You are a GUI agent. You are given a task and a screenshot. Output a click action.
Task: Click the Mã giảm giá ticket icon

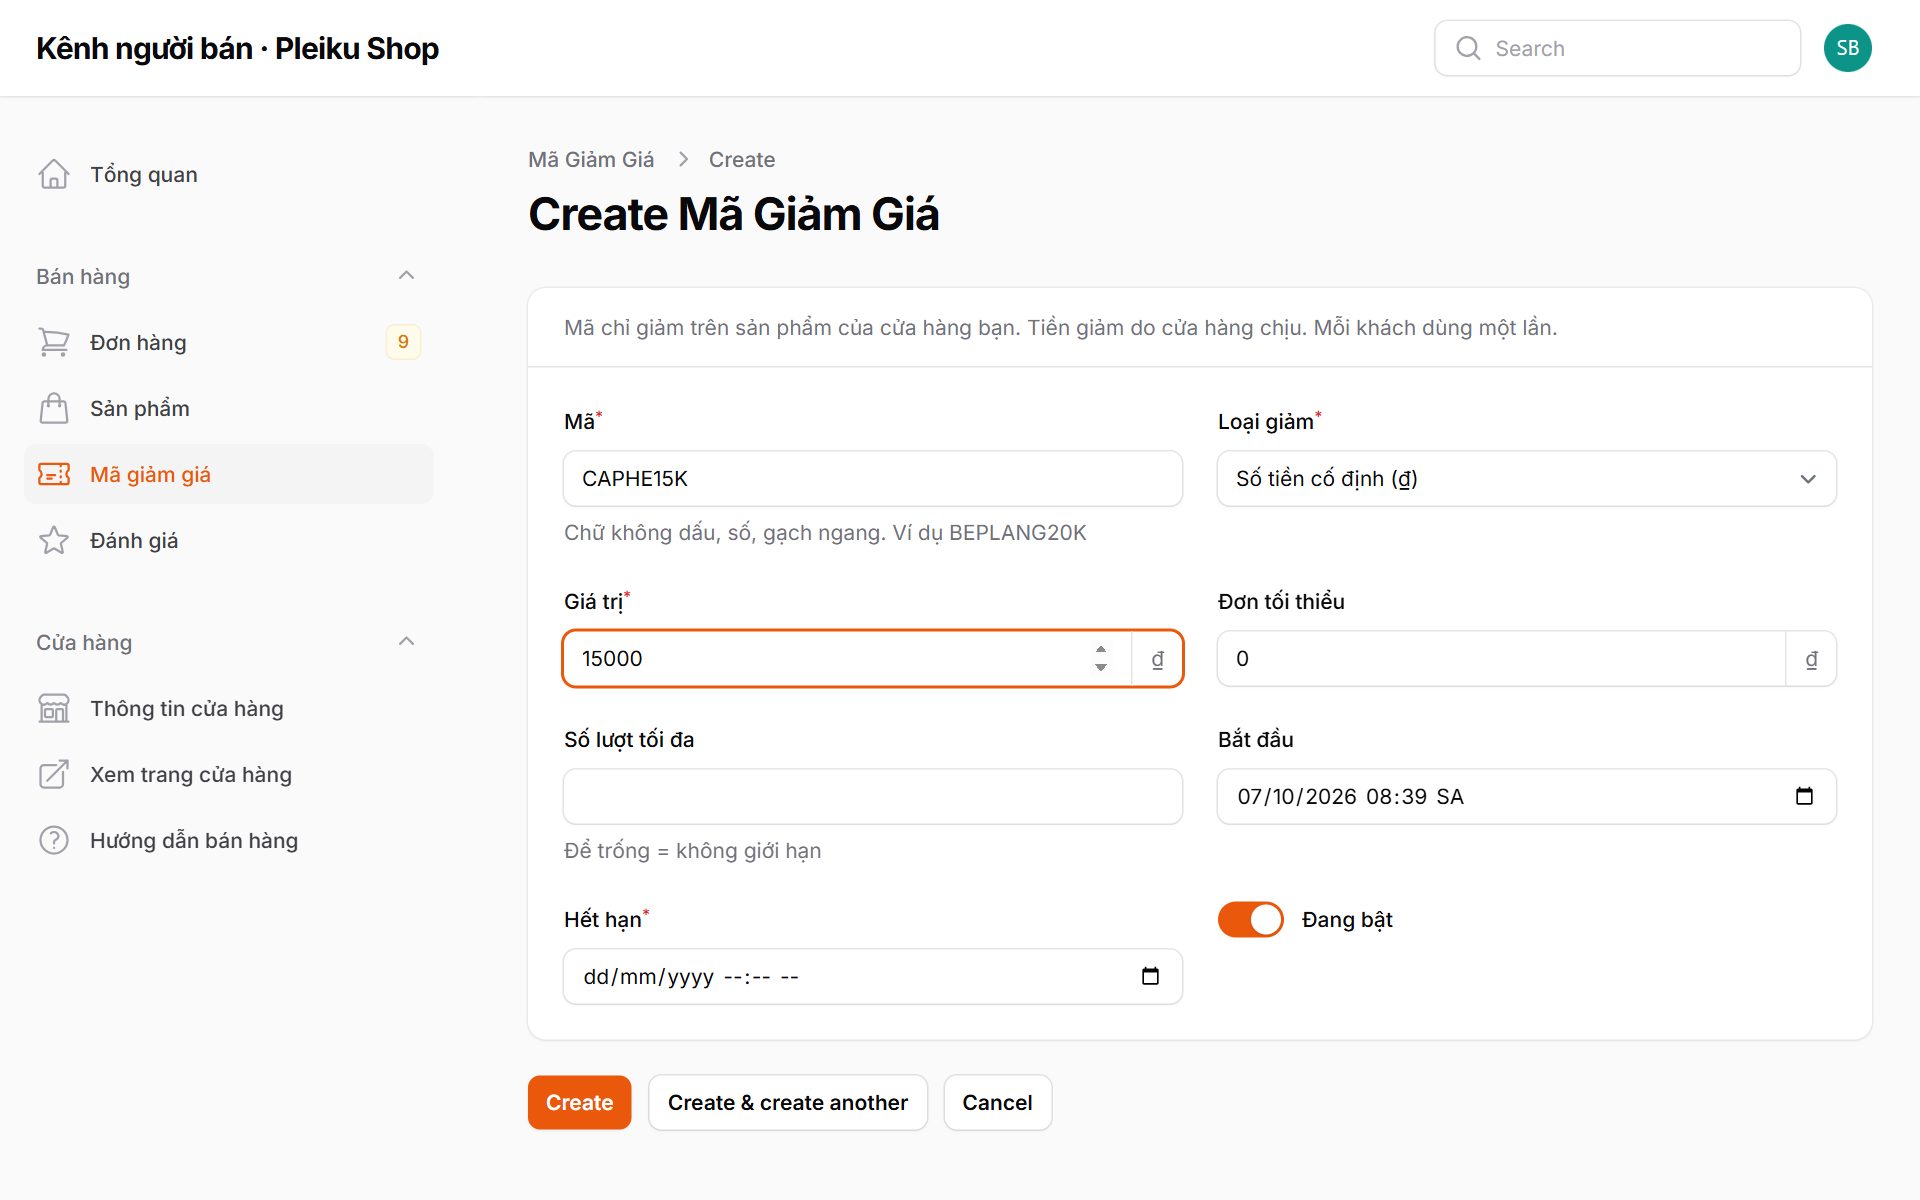[x=54, y=474]
